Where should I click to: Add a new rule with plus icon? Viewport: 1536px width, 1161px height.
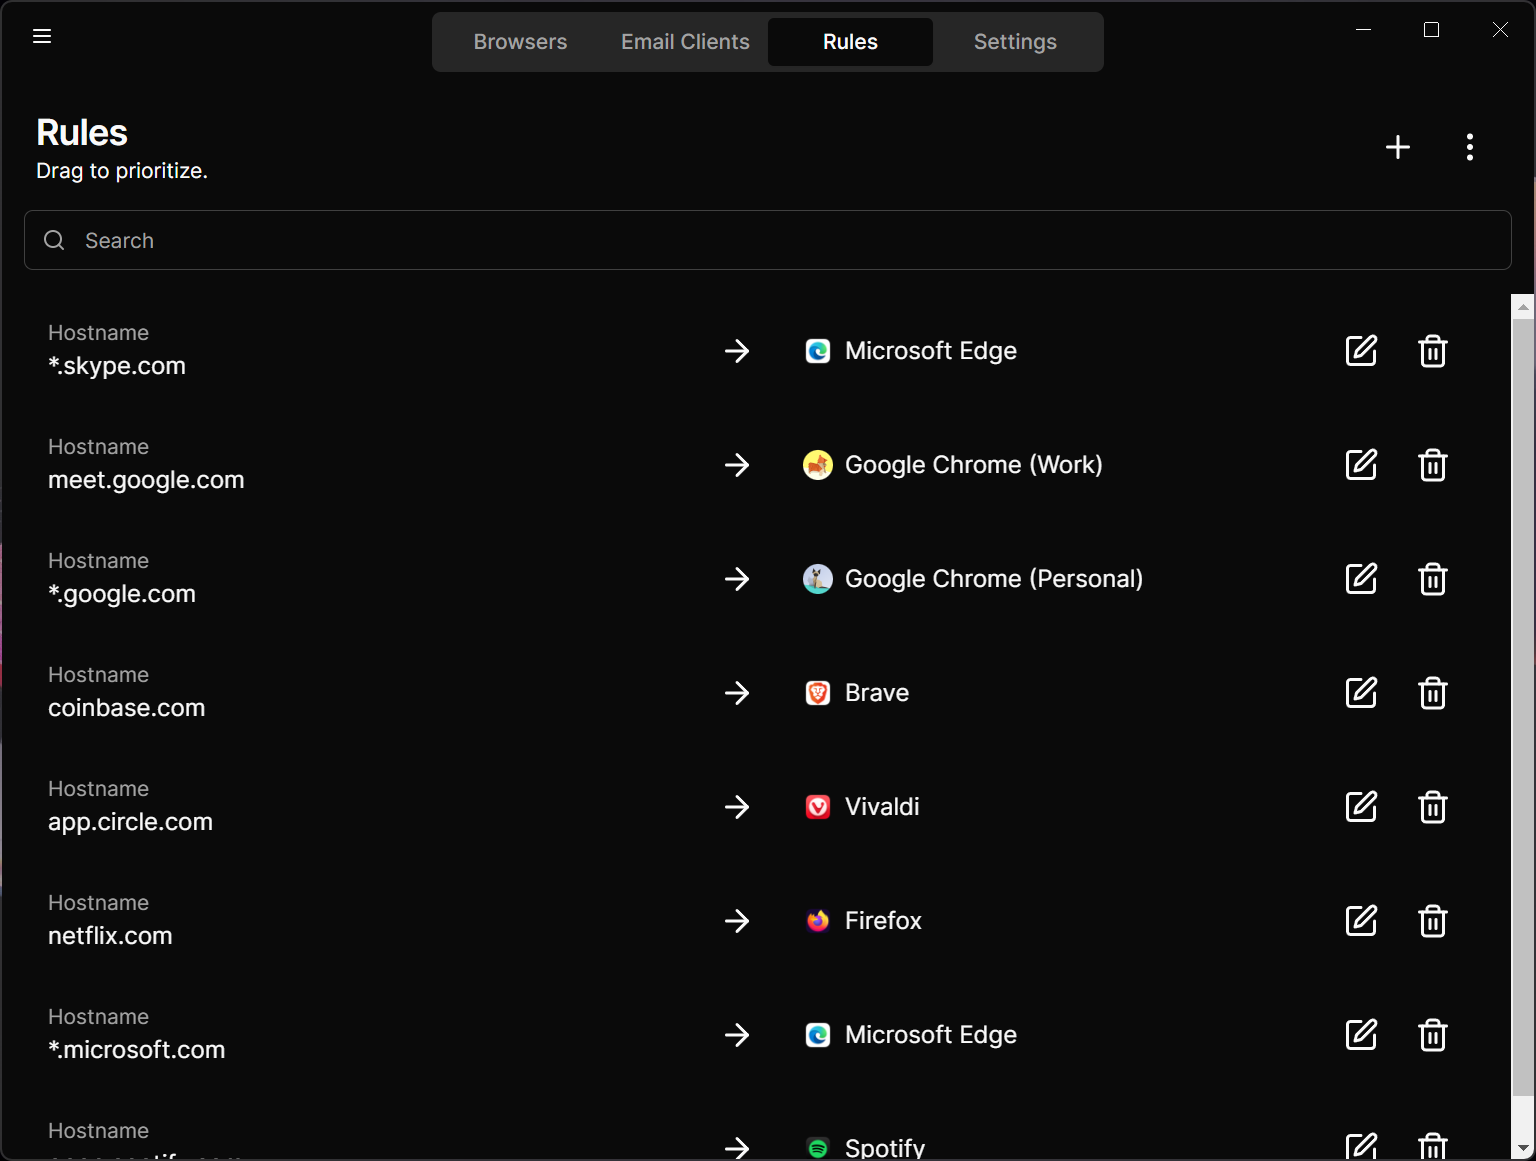coord(1398,148)
